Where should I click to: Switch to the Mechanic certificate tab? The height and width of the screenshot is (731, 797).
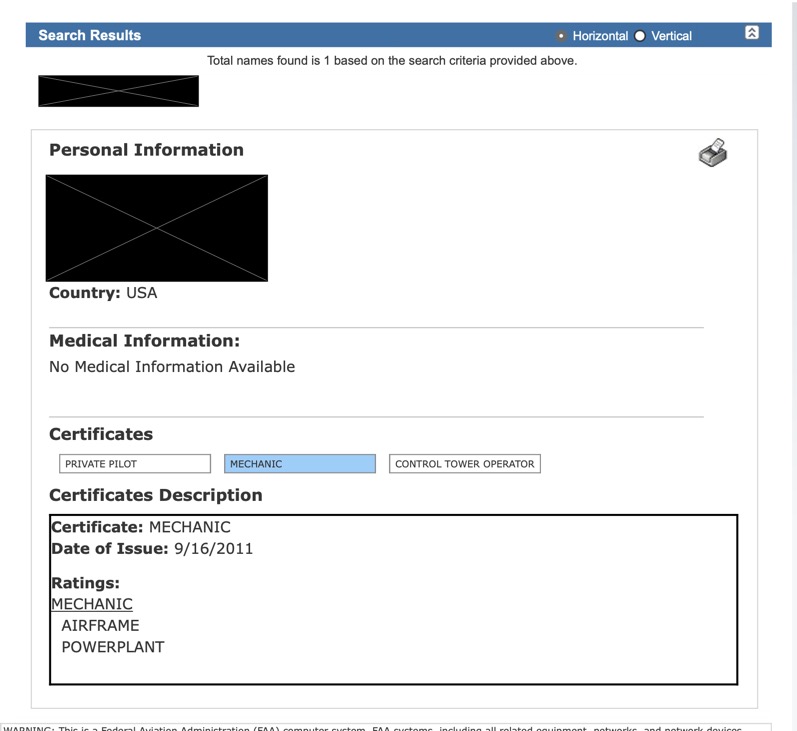coord(300,464)
